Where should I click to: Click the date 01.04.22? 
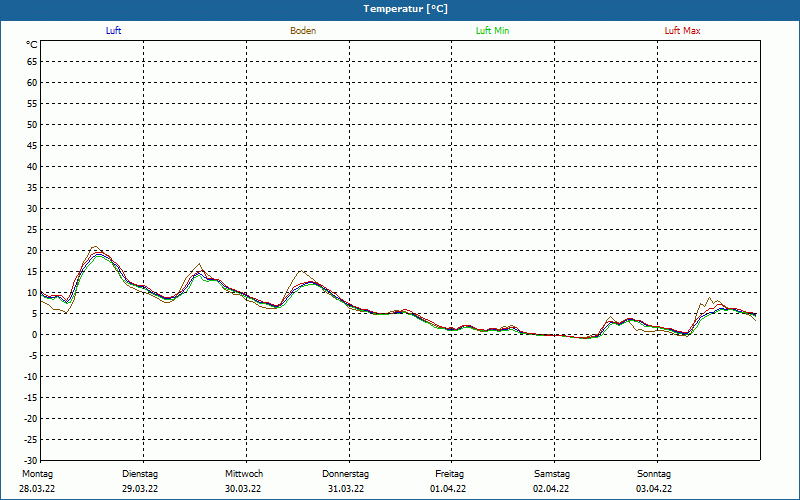click(448, 489)
